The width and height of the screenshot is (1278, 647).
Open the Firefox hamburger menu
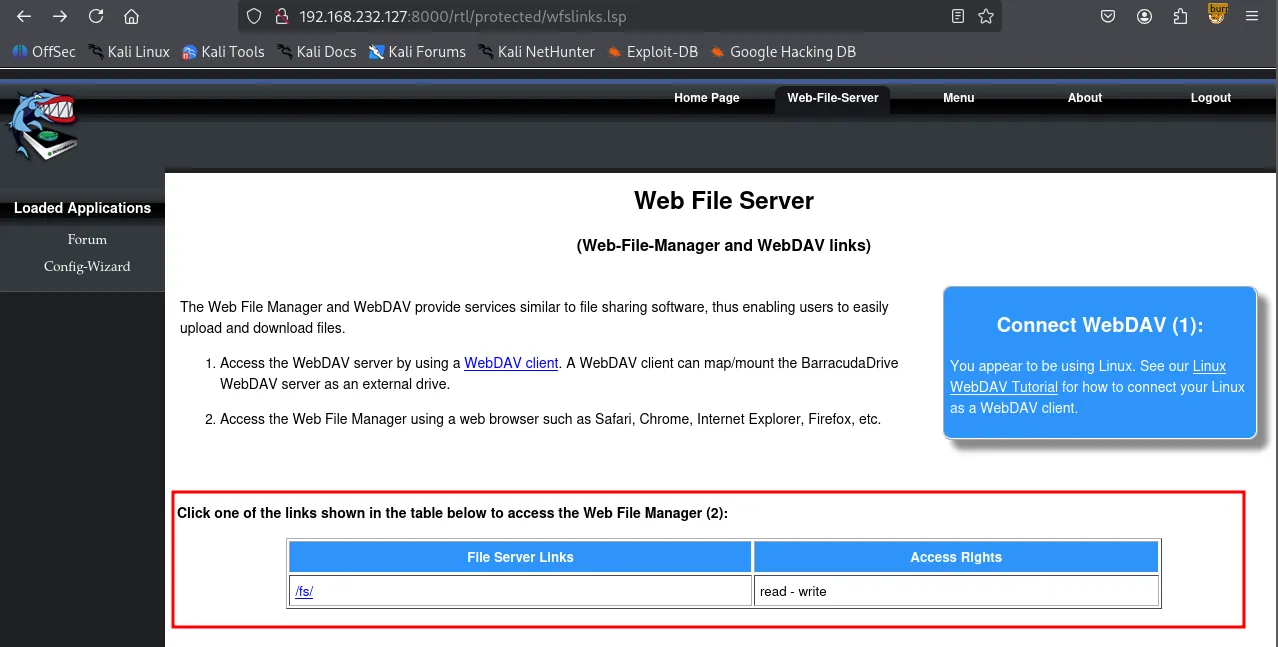click(x=1252, y=16)
